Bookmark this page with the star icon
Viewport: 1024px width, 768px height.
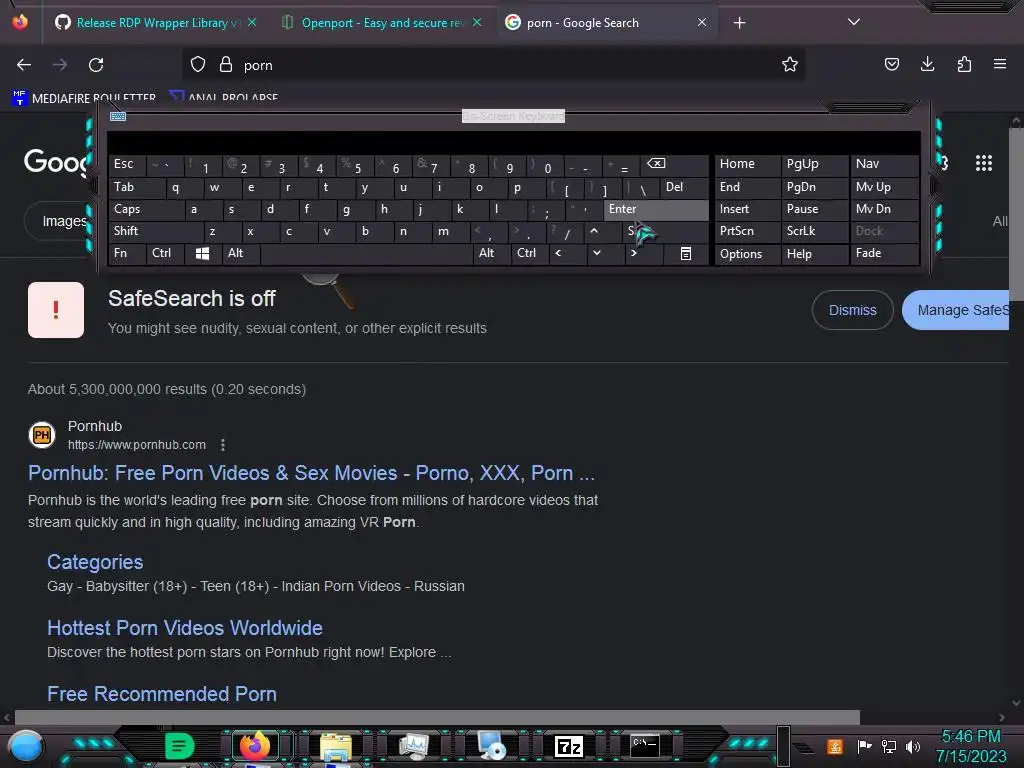[x=790, y=65]
